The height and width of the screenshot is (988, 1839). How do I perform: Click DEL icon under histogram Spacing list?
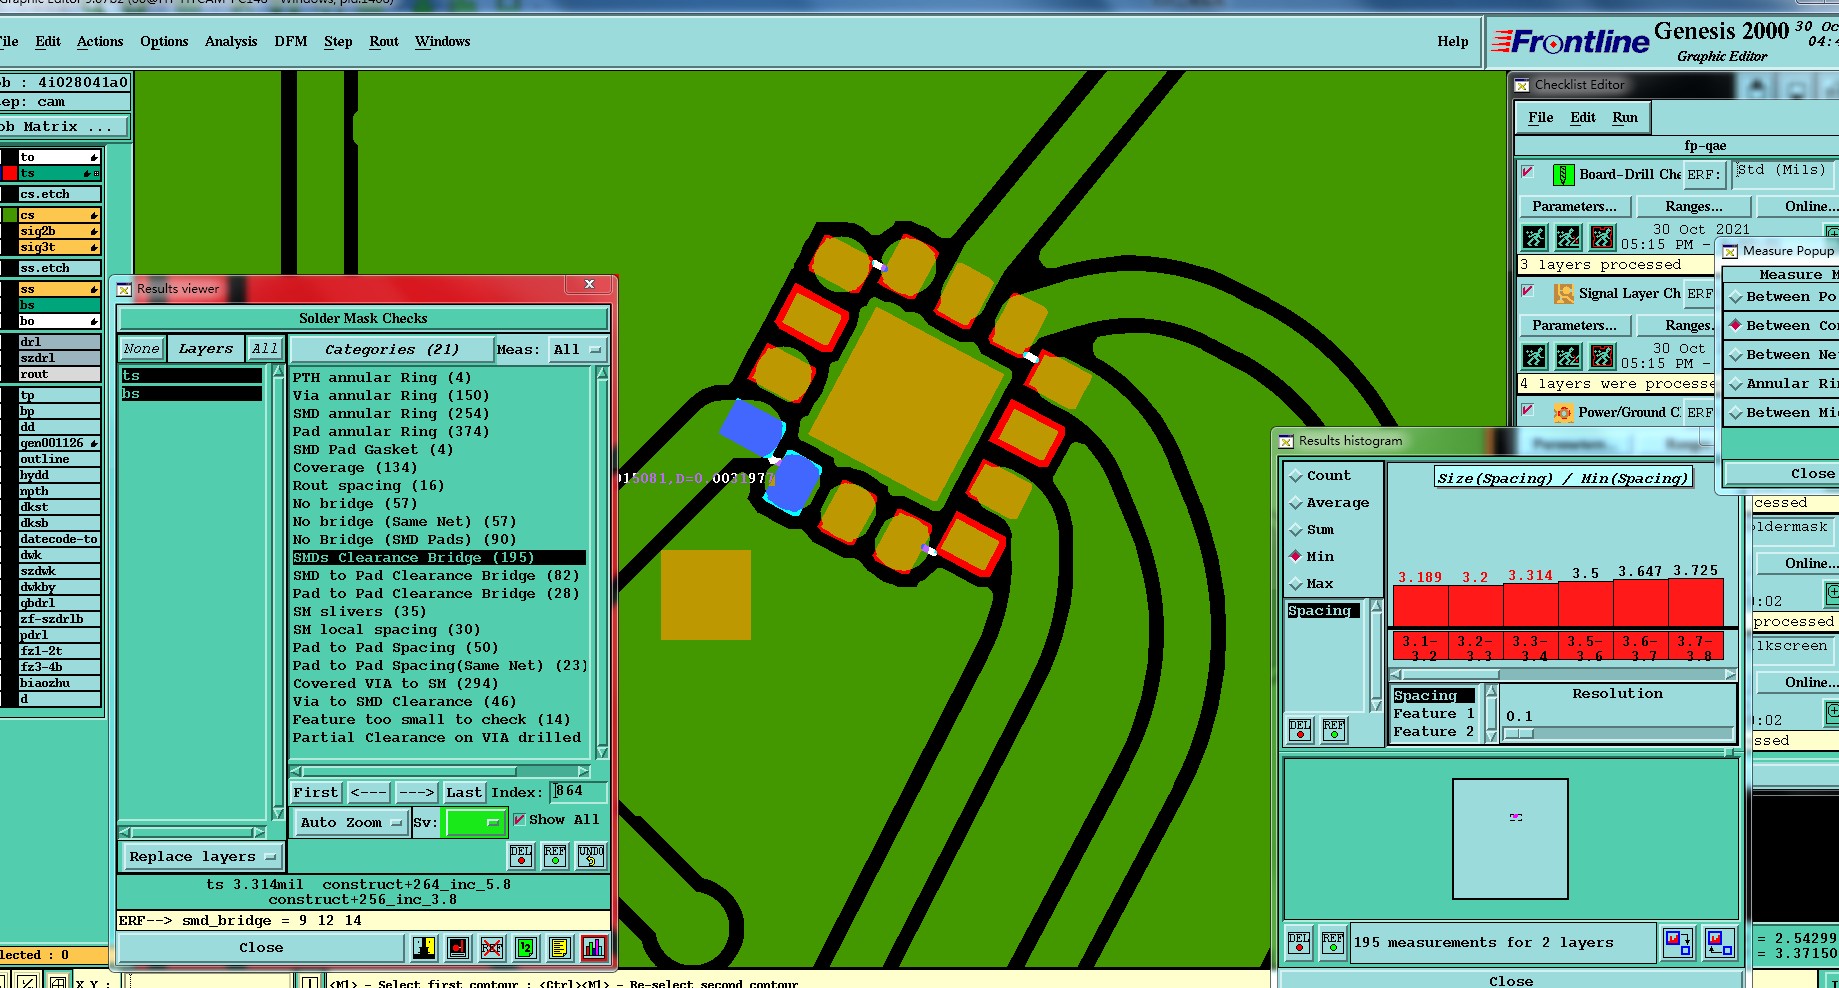point(1300,730)
